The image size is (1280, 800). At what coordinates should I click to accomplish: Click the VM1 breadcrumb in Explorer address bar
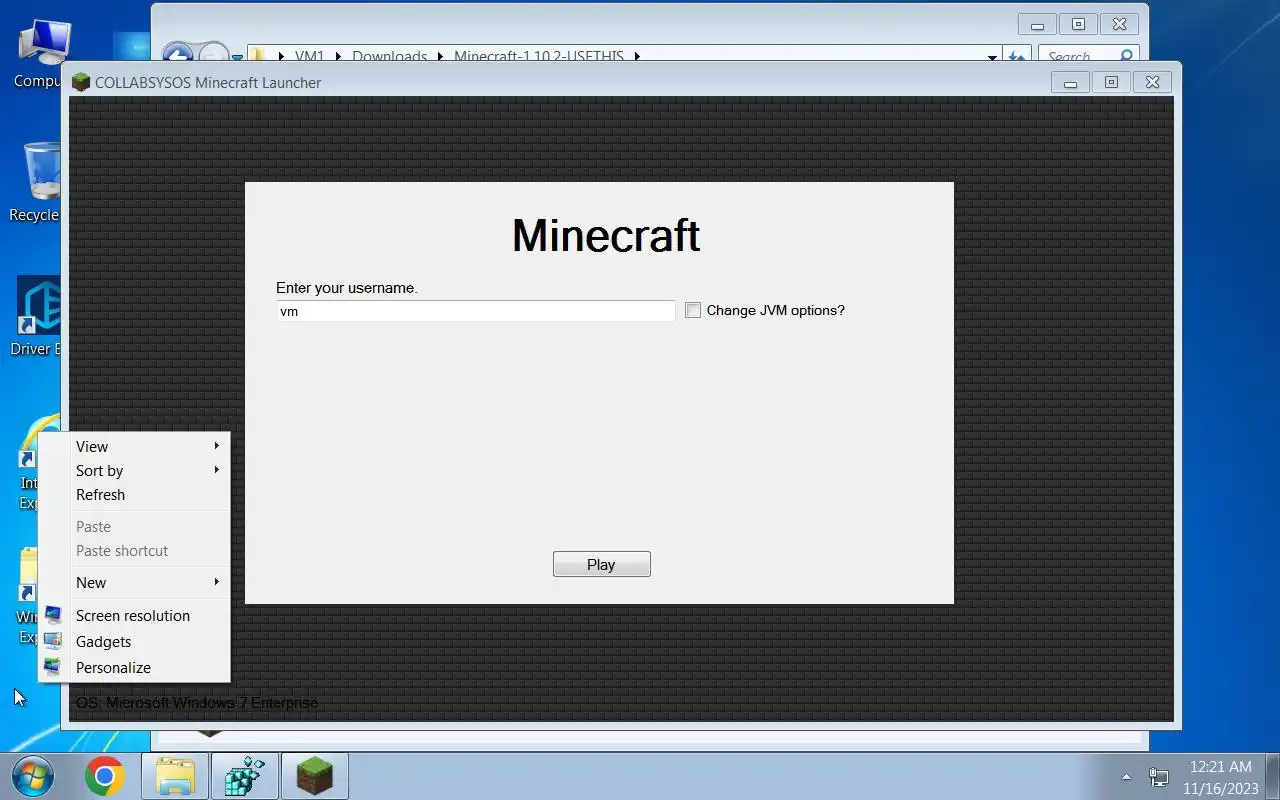pos(309,56)
